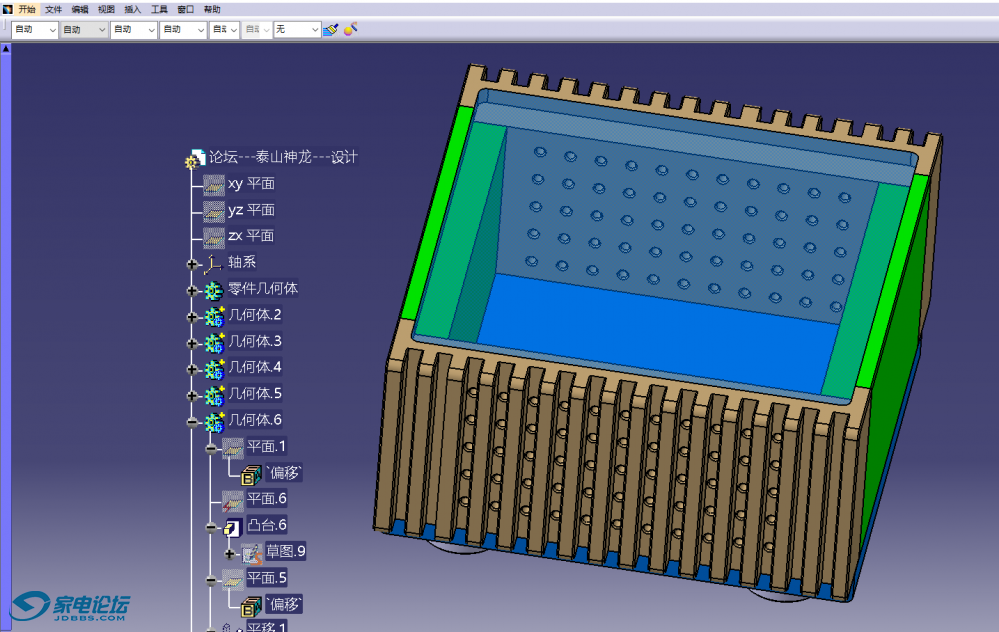Select the 几何体.4 tree label
The width and height of the screenshot is (999, 632).
[x=255, y=367]
